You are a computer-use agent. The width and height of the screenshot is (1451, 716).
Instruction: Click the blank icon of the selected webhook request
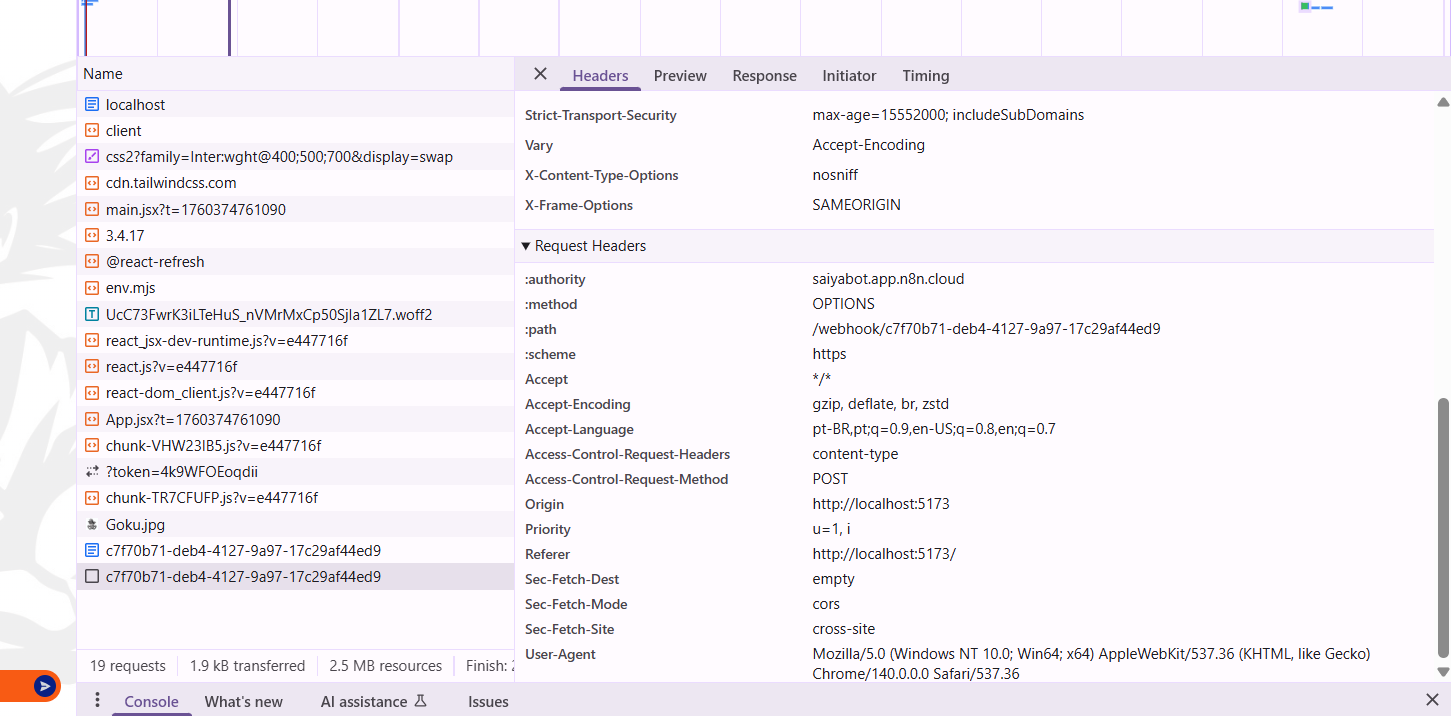coord(92,577)
